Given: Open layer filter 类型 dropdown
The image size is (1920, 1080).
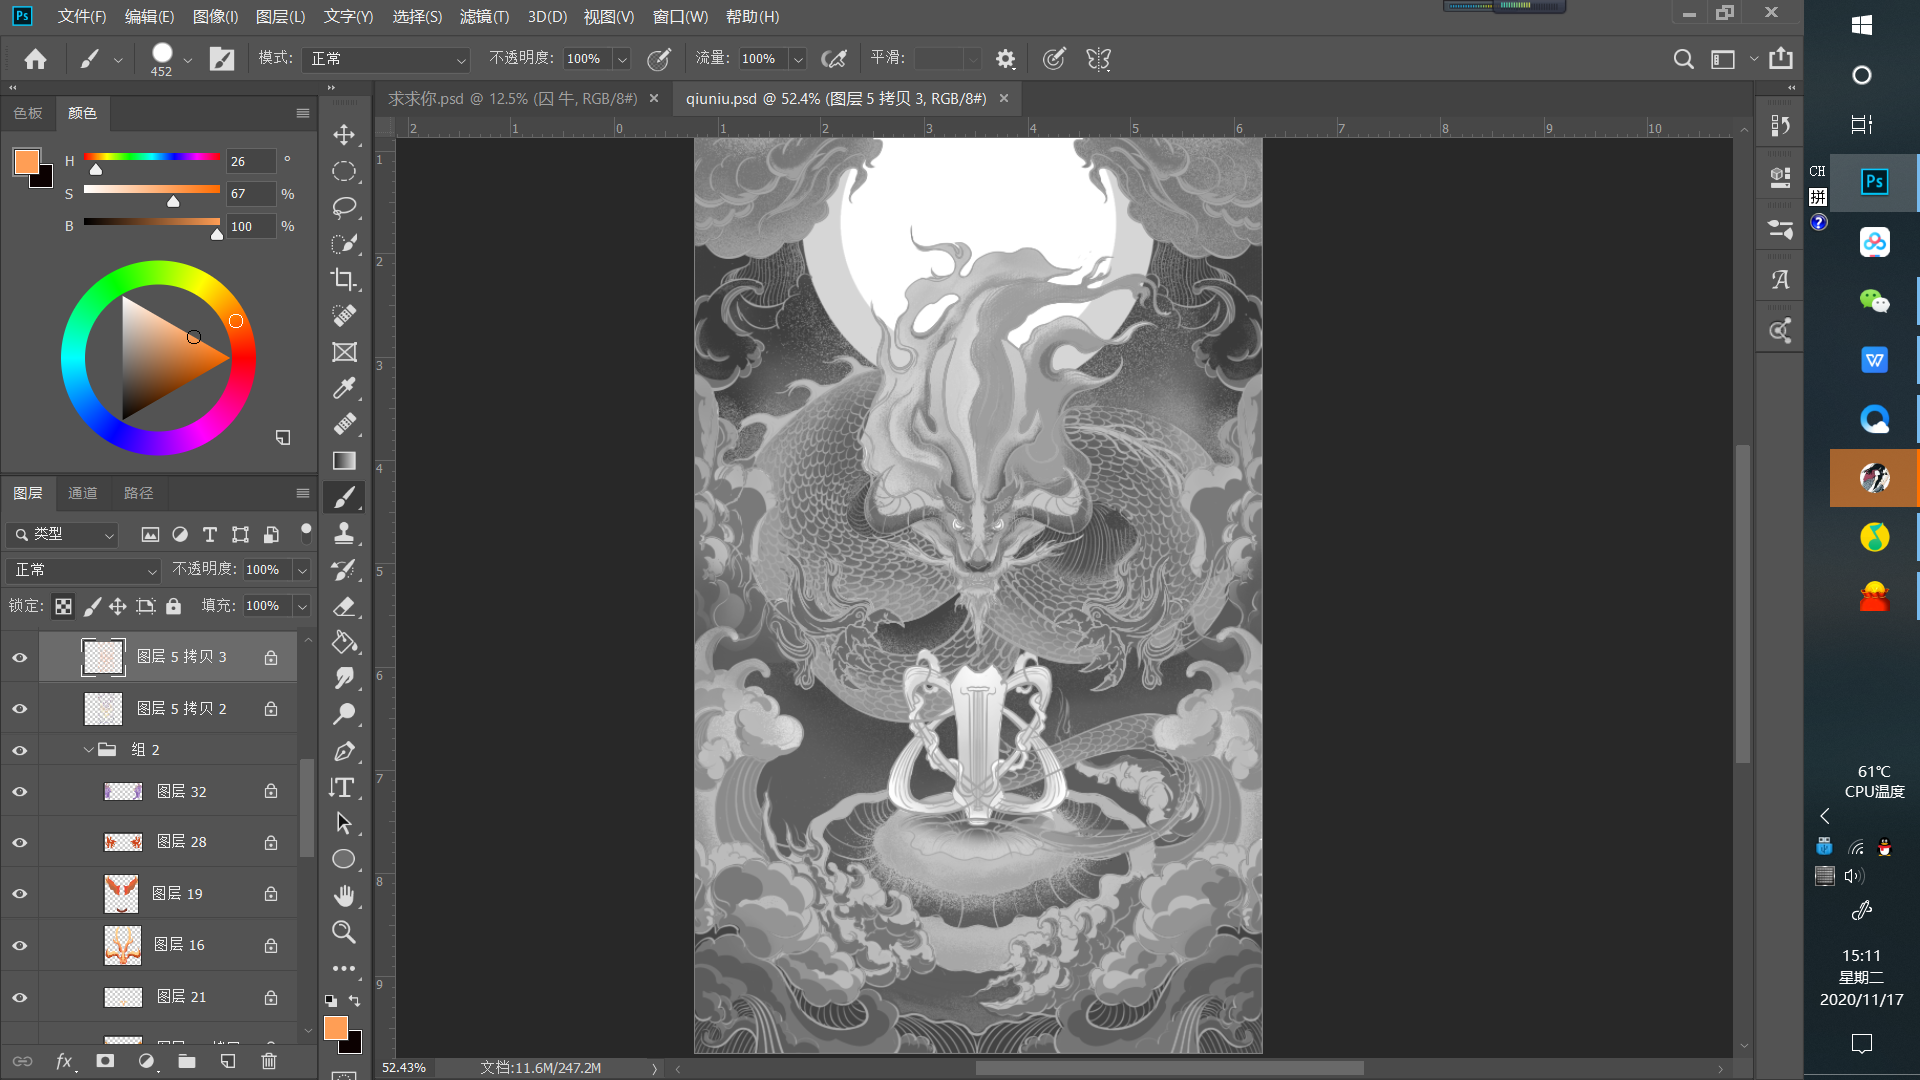Looking at the screenshot, I should point(63,535).
